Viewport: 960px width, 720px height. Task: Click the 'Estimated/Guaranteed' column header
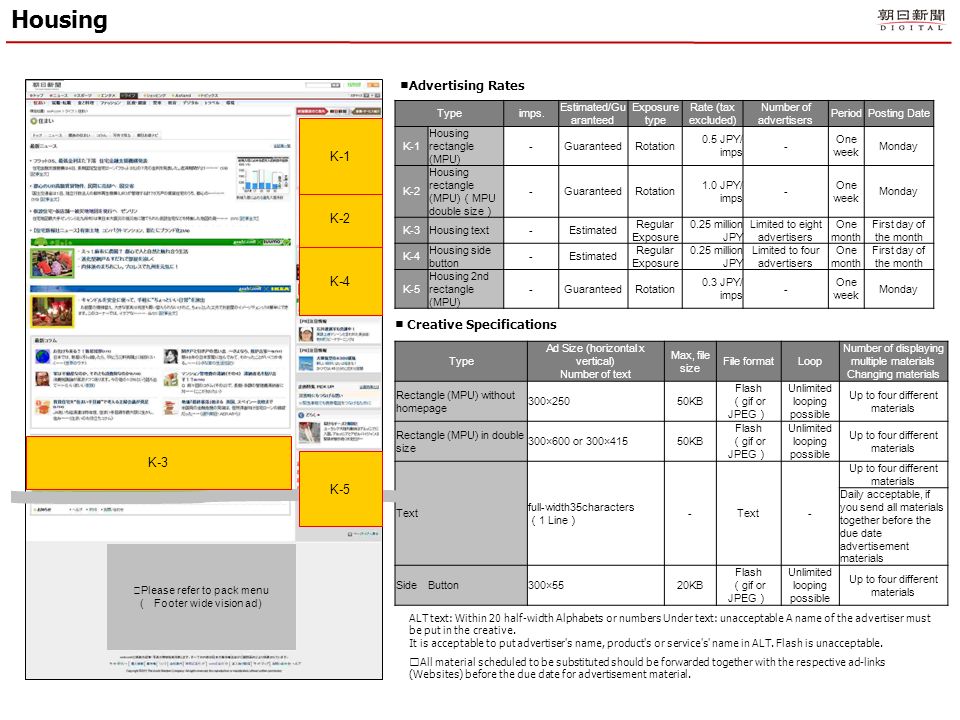[x=593, y=113]
